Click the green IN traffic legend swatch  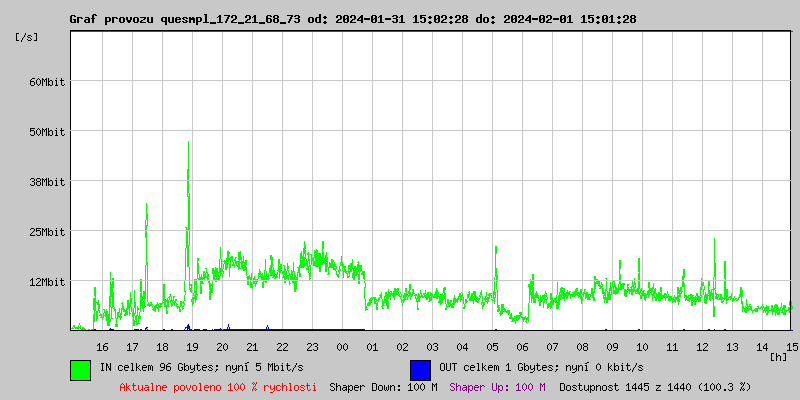point(80,369)
